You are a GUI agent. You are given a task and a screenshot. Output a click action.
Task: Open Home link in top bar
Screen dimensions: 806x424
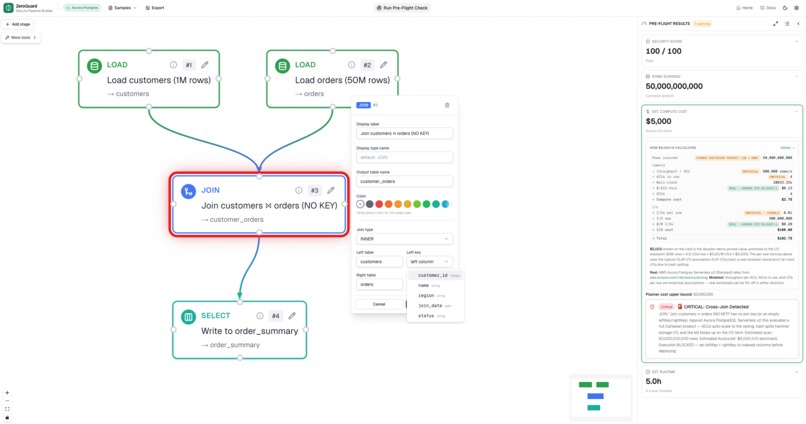point(744,8)
